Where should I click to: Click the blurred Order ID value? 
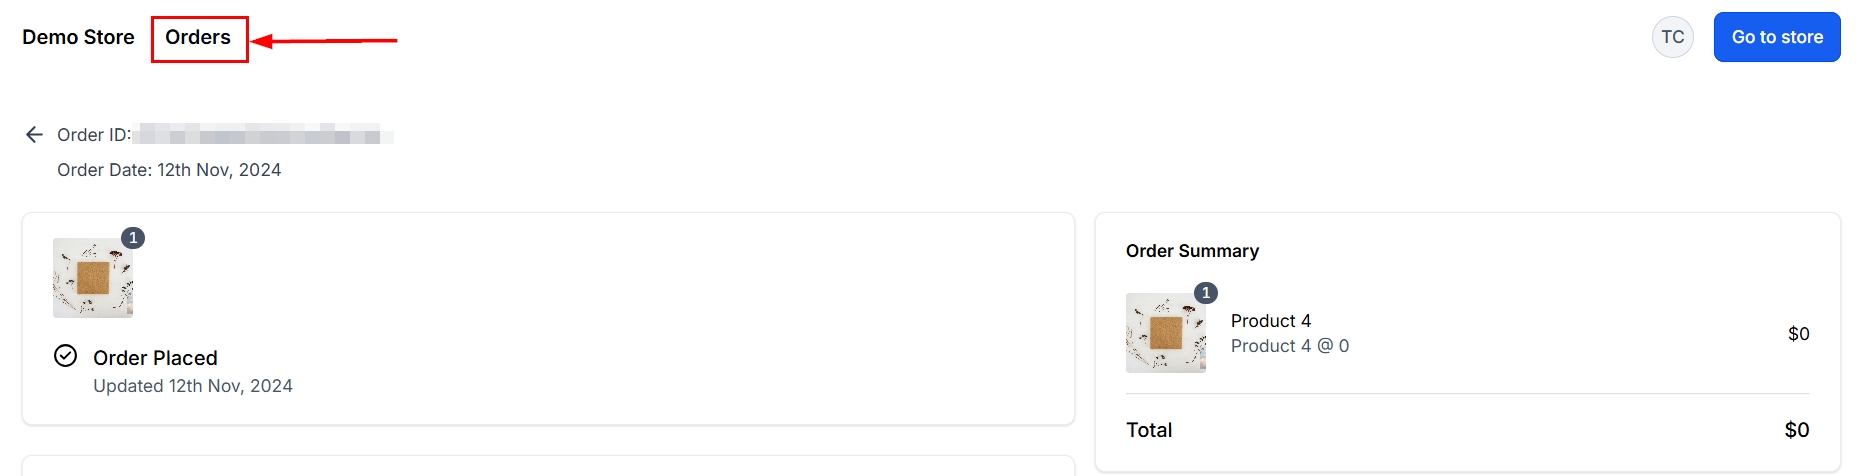click(x=262, y=135)
